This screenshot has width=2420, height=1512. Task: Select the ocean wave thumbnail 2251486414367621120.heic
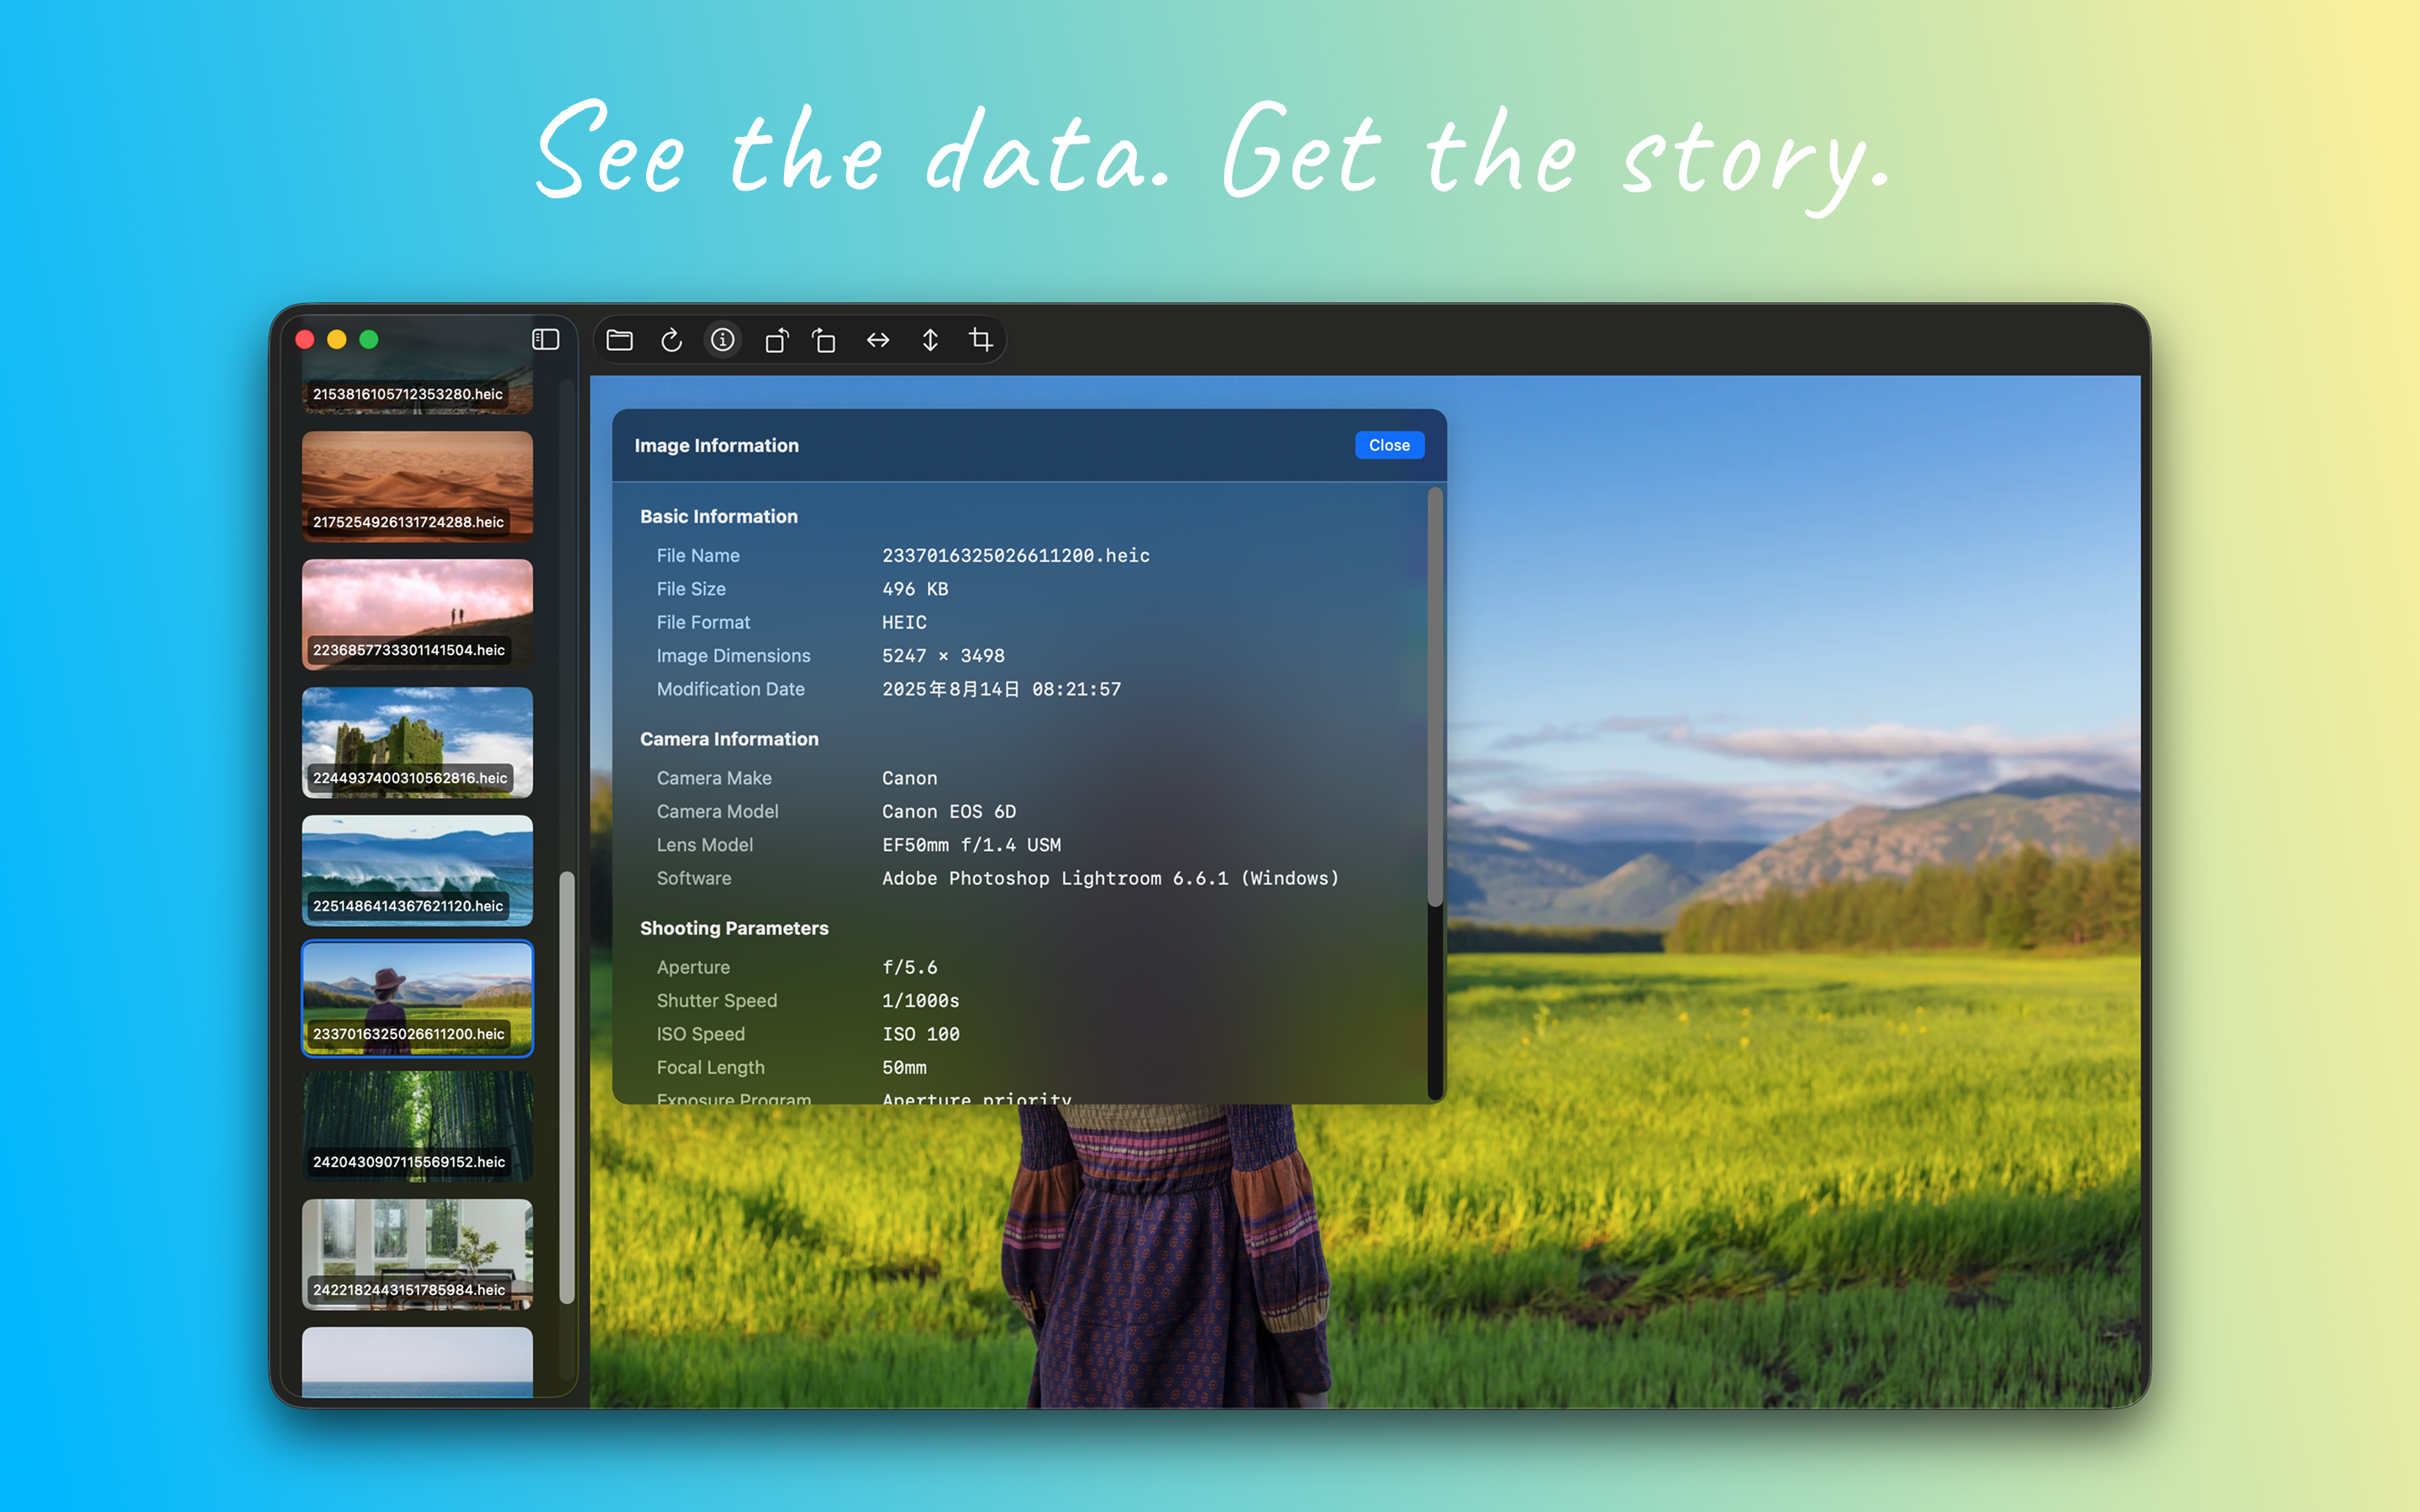point(417,869)
